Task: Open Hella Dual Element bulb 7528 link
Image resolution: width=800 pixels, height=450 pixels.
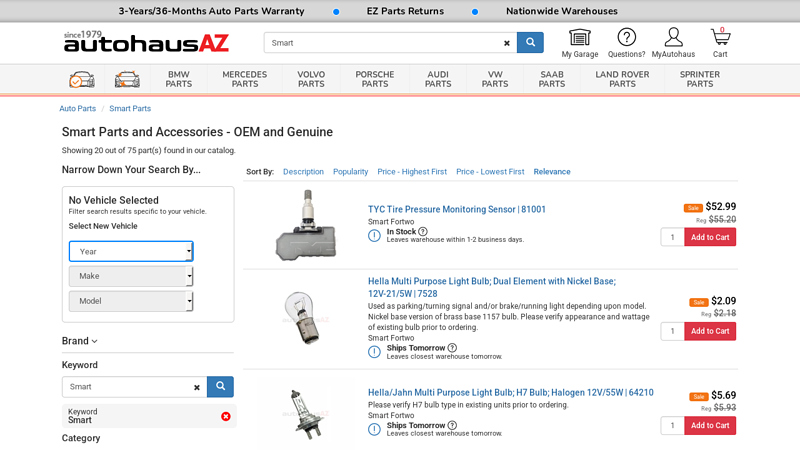Action: (492, 287)
